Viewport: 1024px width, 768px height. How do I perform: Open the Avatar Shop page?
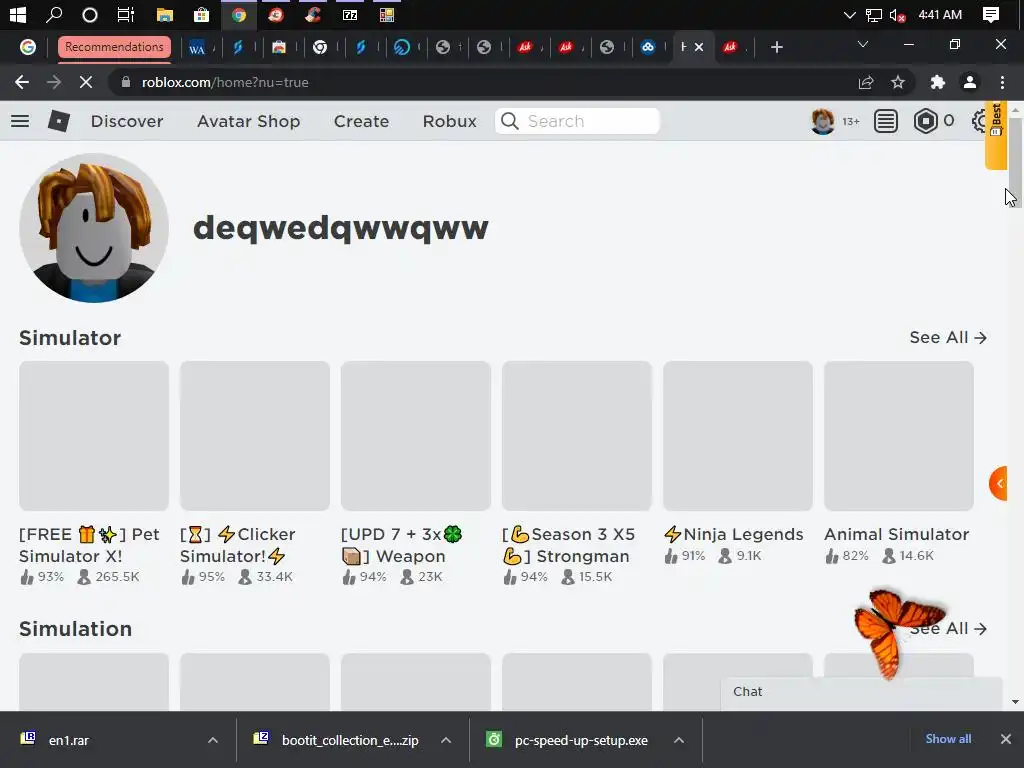point(249,121)
